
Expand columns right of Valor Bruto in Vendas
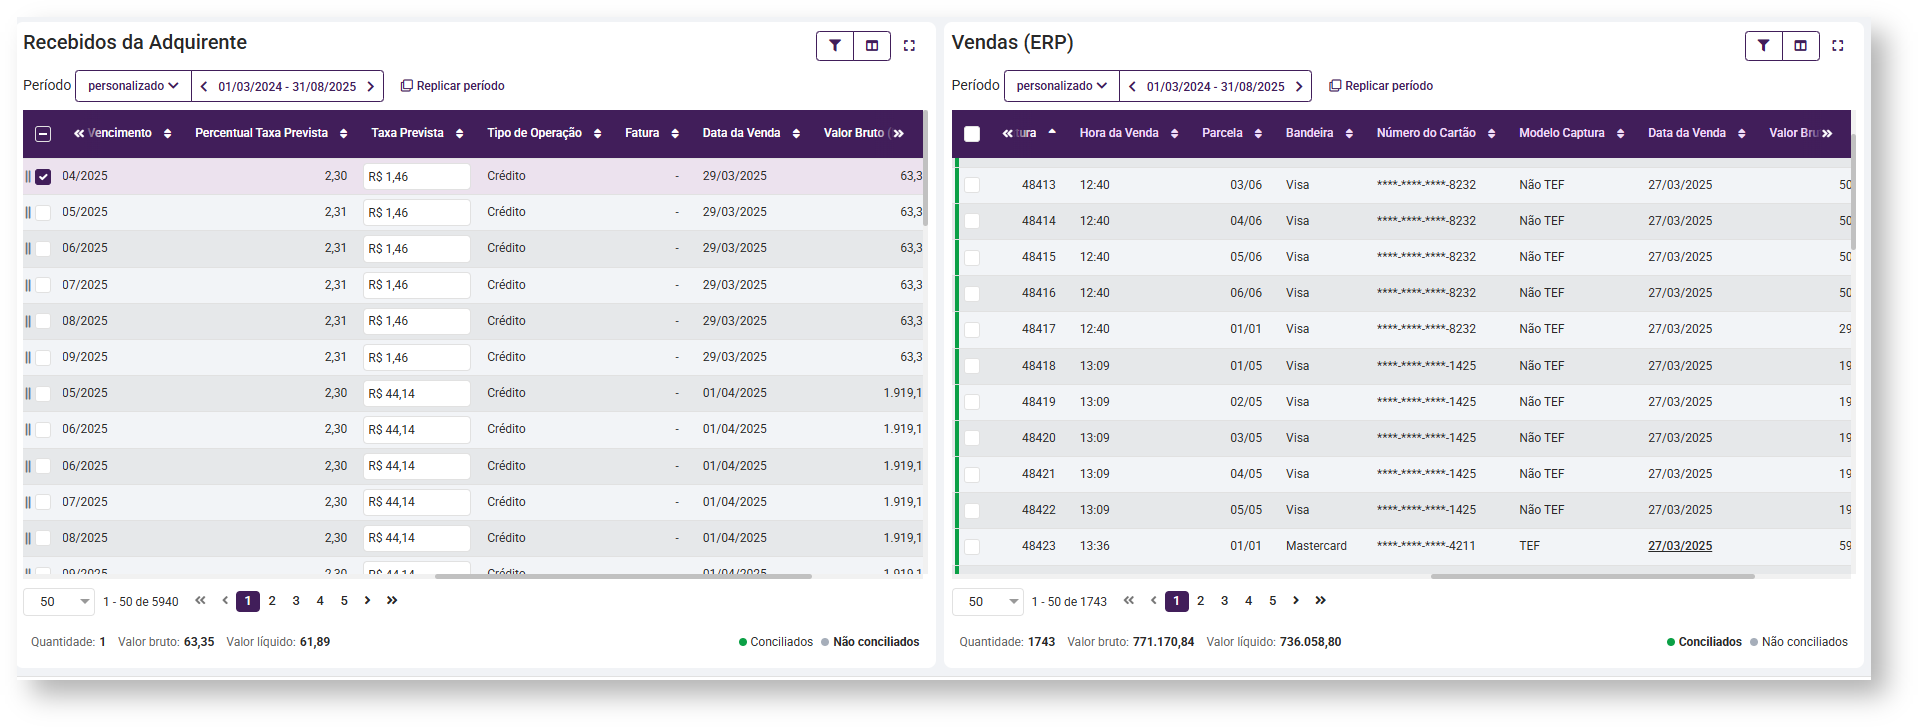(1827, 134)
